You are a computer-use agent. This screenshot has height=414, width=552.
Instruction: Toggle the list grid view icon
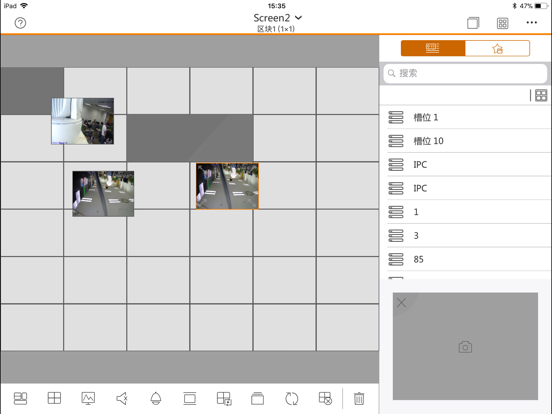[x=541, y=95]
